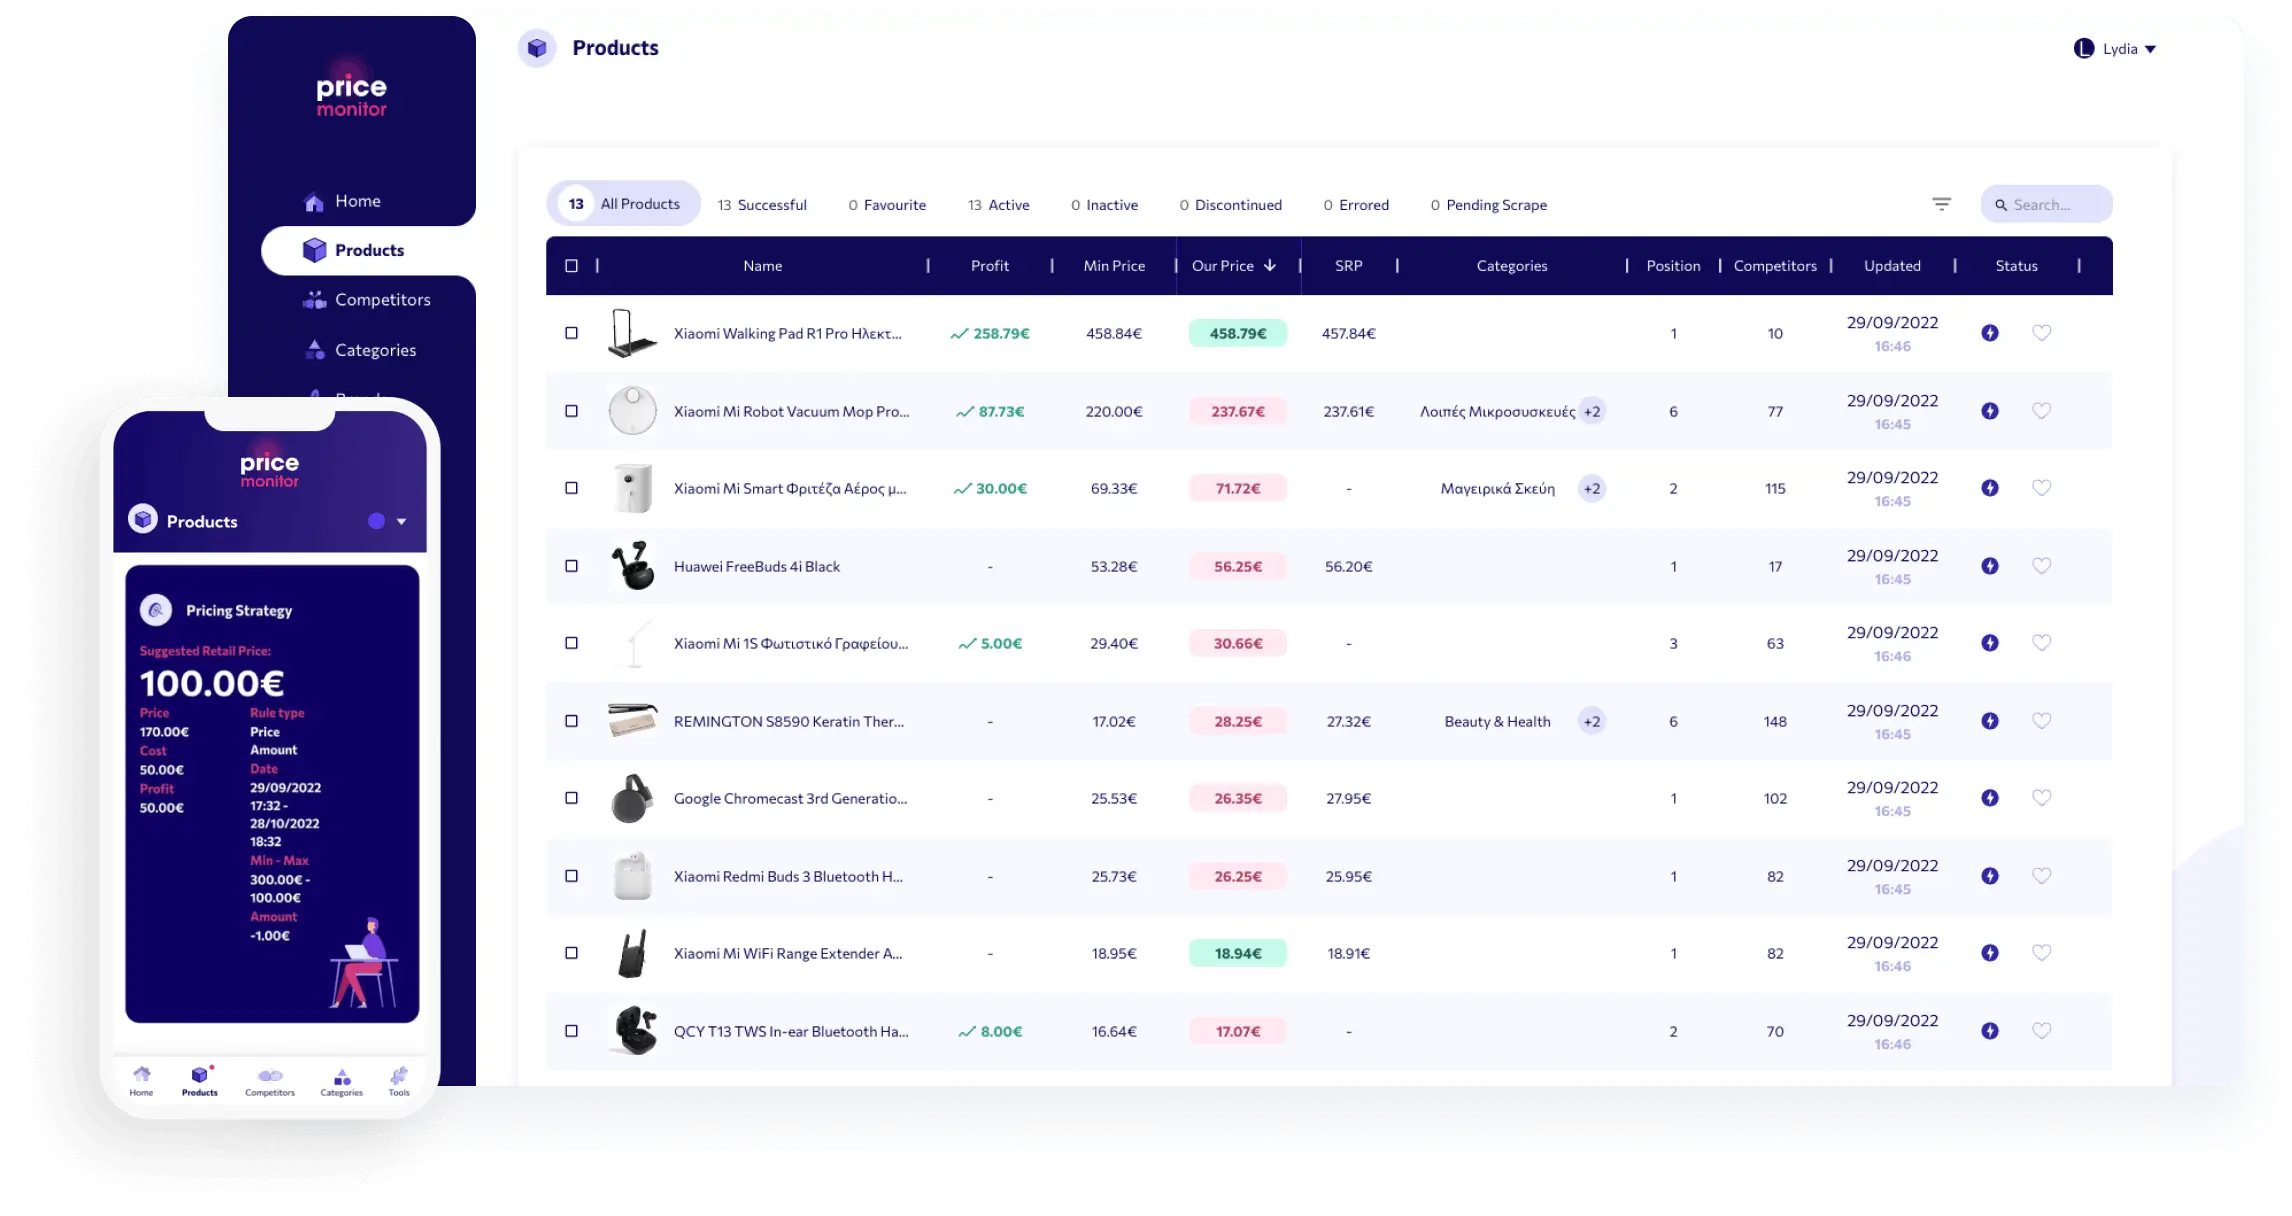Screen dimensions: 2292x1216
Task: Click the Products cube icon in sidebar
Action: [314, 250]
